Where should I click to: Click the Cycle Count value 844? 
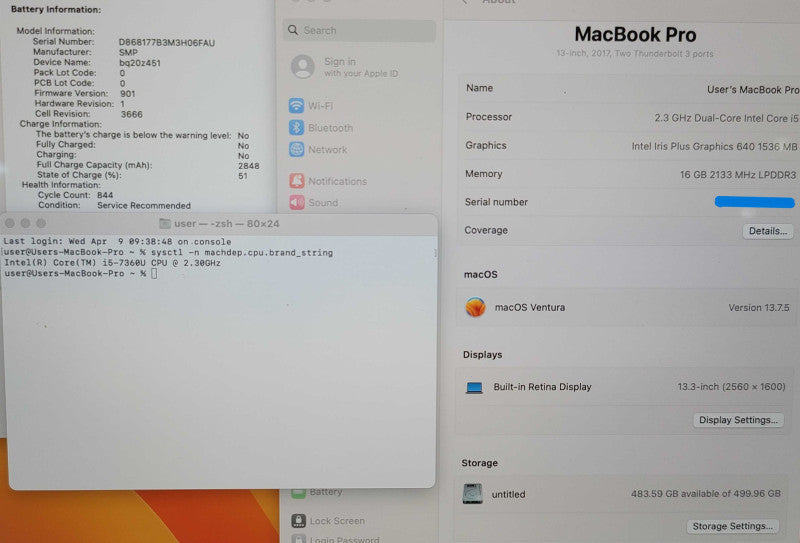pos(105,195)
